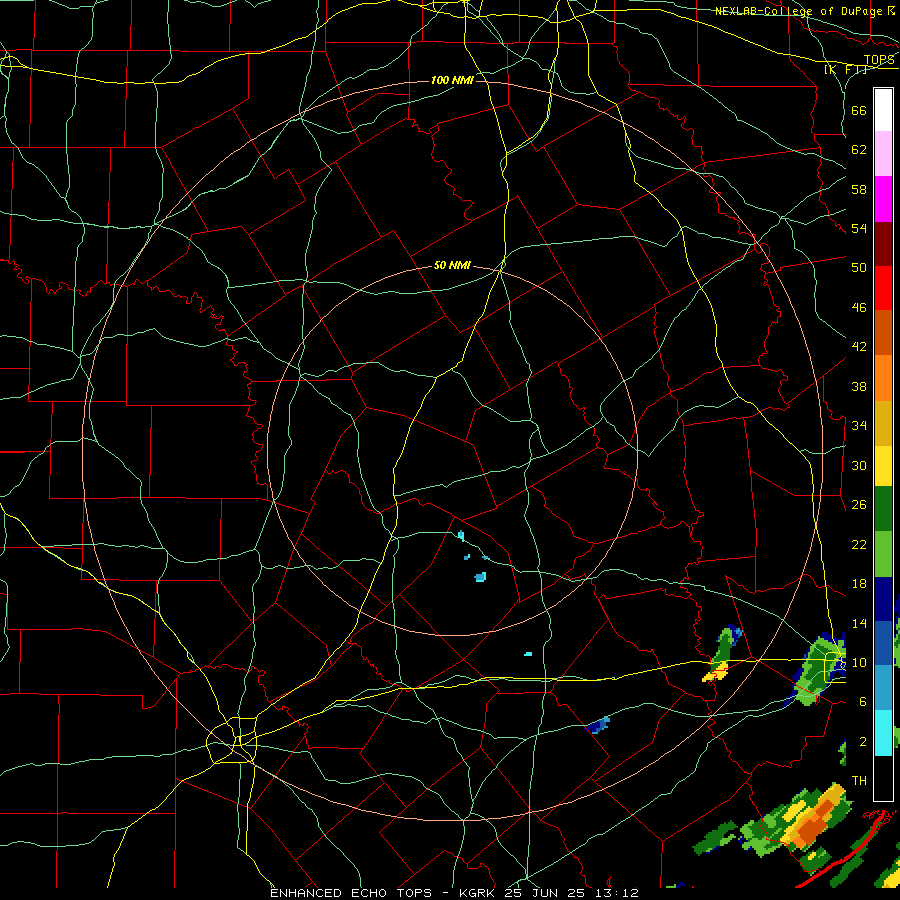The image size is (900, 900).
Task: Click the navy 14-18 kft legend swatch
Action: pyautogui.click(x=883, y=599)
